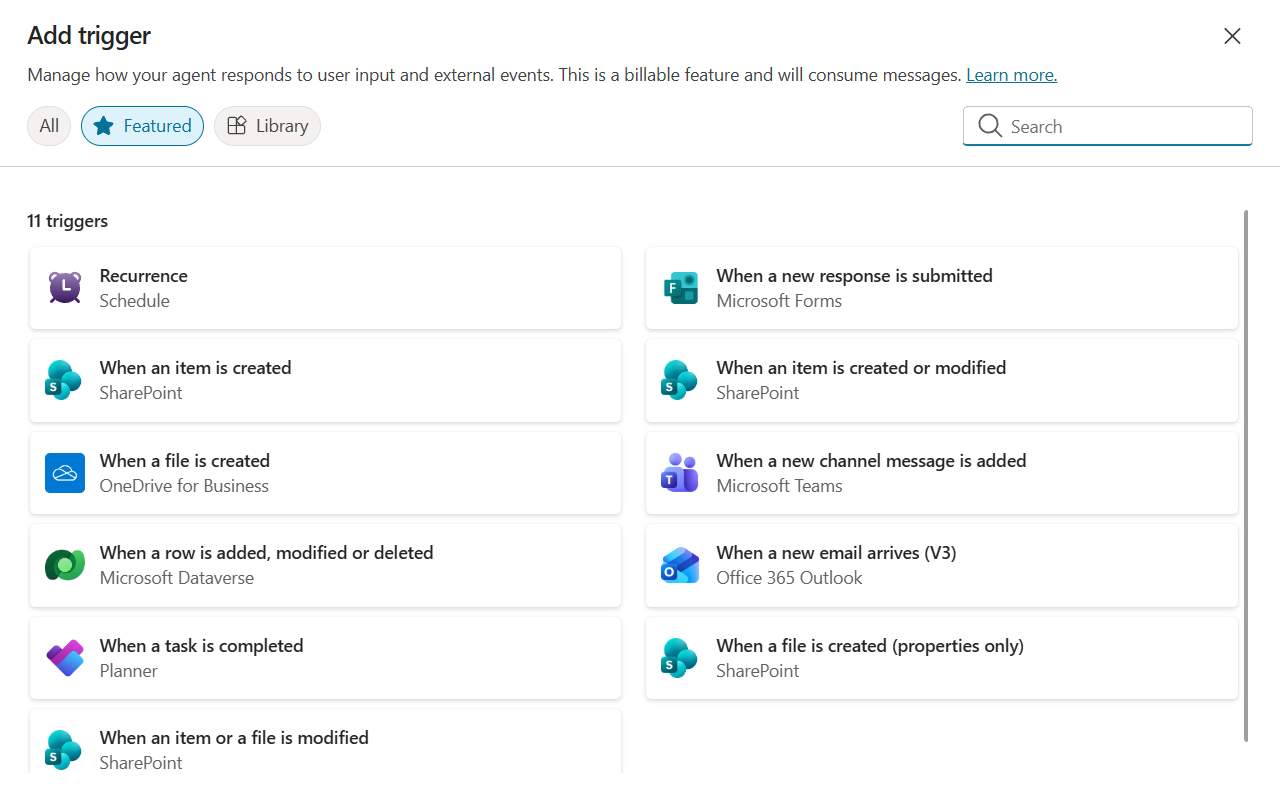
Task: Click the search magnifier icon
Action: click(990, 126)
